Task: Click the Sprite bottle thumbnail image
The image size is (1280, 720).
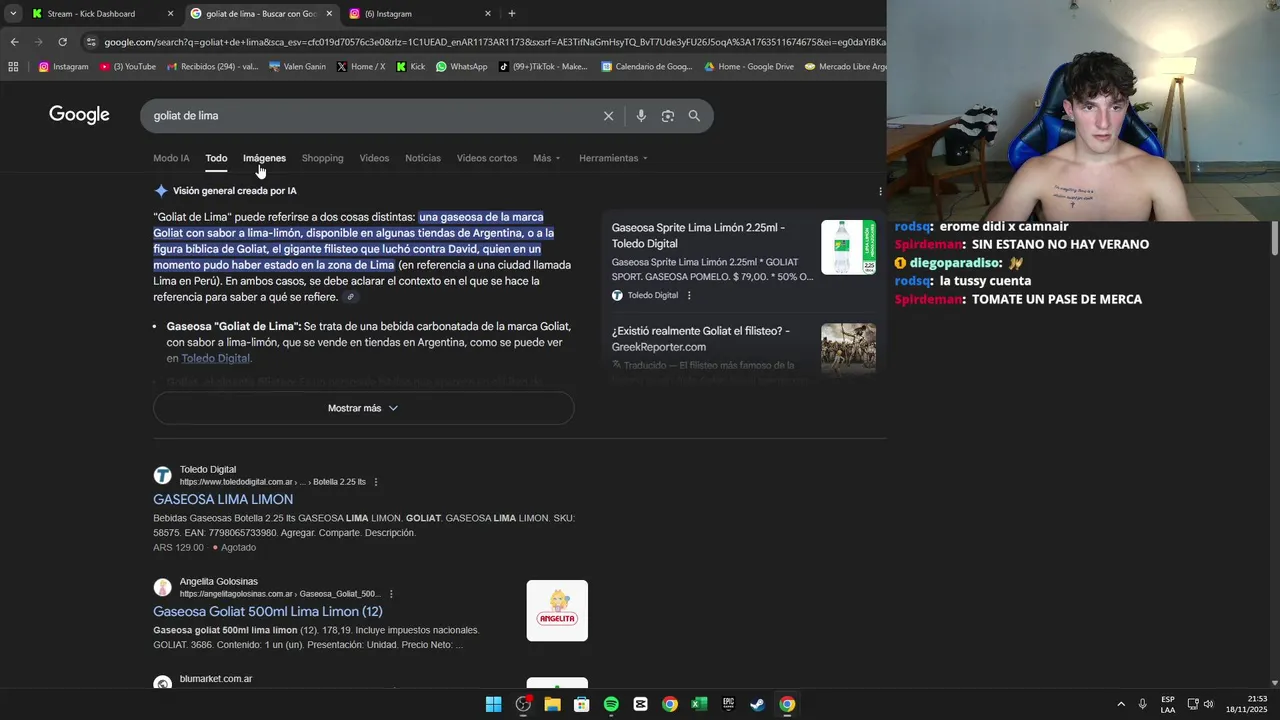Action: pos(848,247)
